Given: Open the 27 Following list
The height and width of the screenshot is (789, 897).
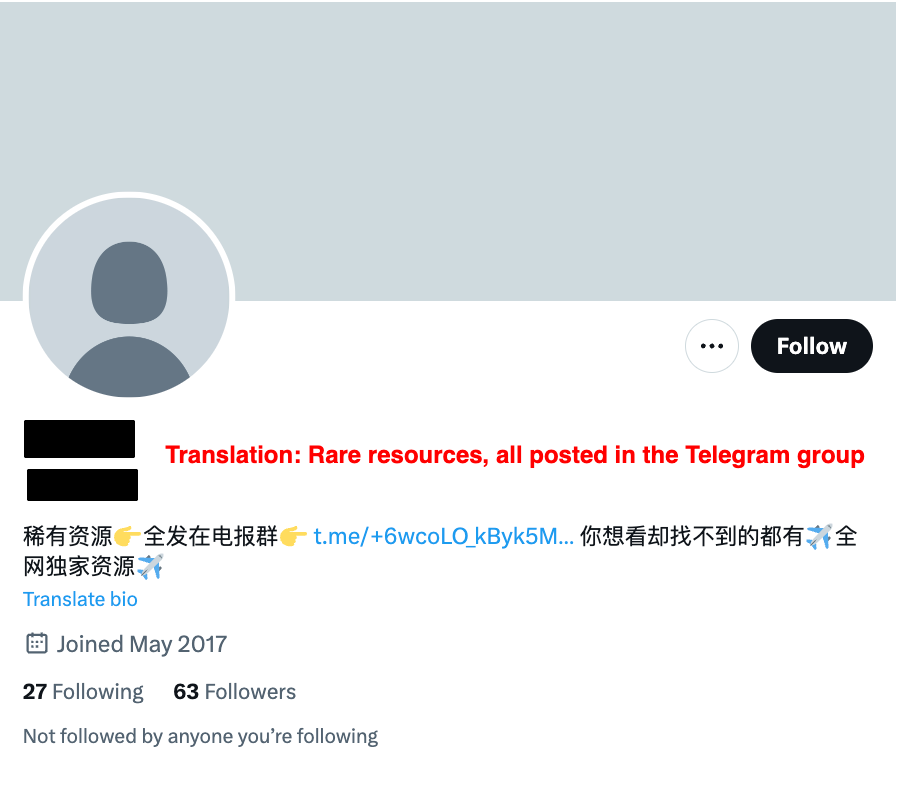Looking at the screenshot, I should pyautogui.click(x=83, y=692).
